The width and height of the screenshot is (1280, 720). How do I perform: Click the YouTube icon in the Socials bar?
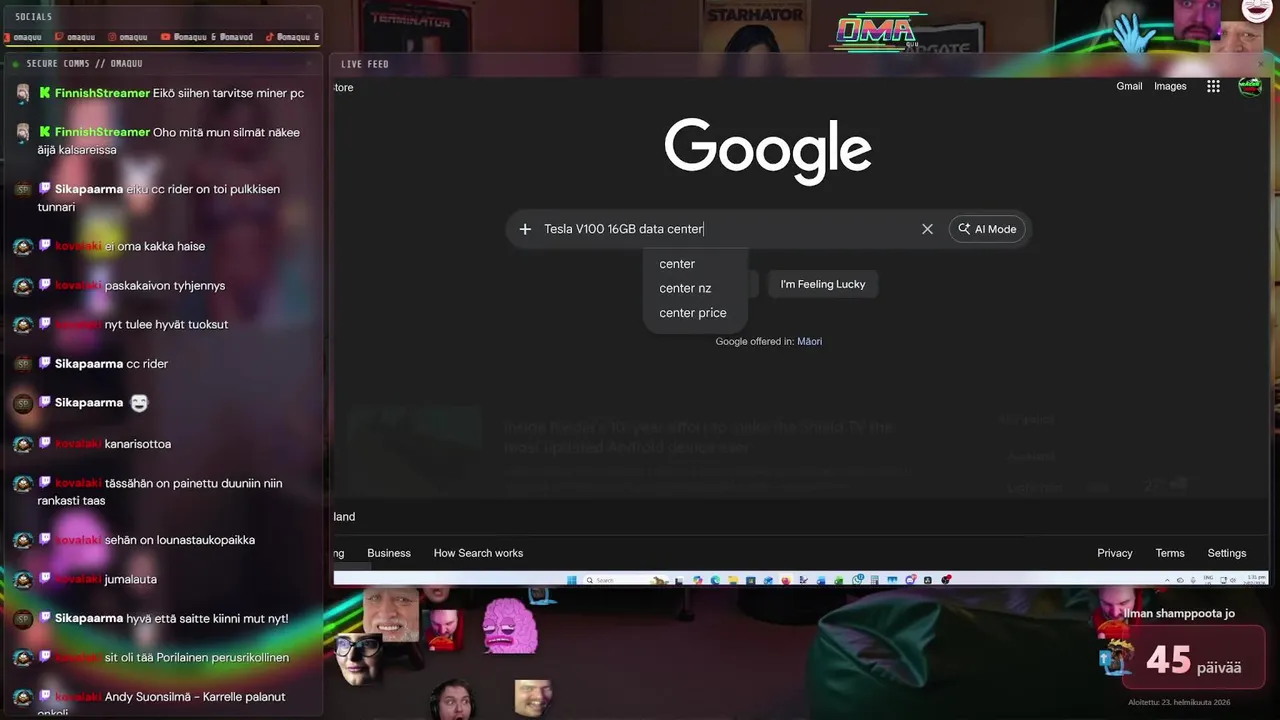(165, 37)
